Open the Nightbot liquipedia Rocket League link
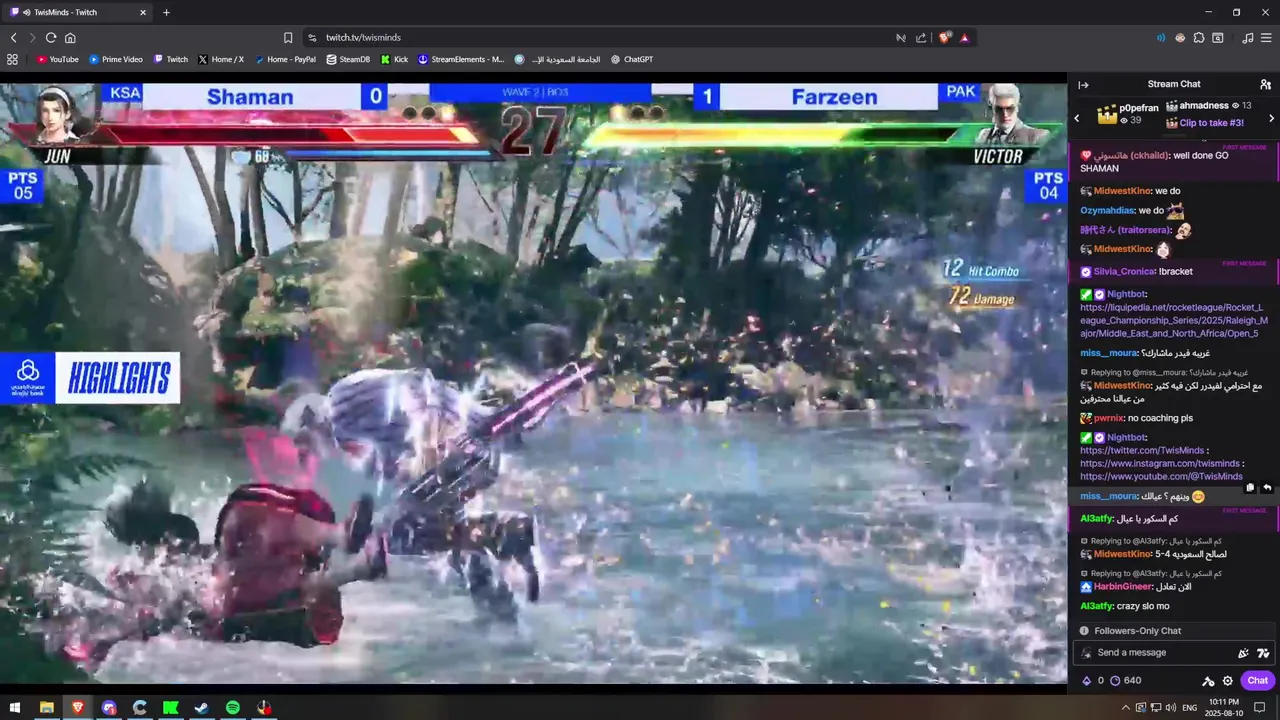The height and width of the screenshot is (720, 1280). pyautogui.click(x=1174, y=320)
